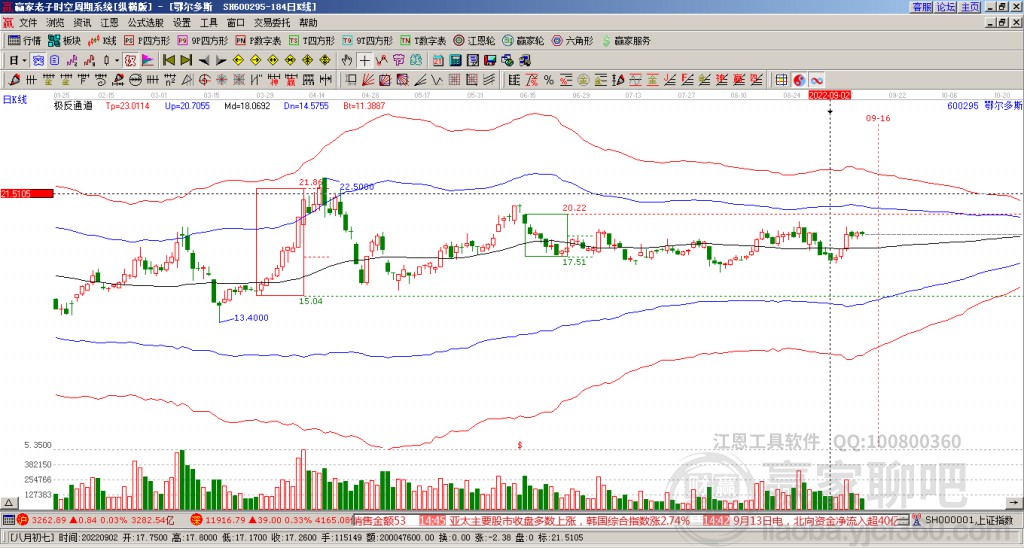Click the 极反通道 indicator label

[73, 106]
